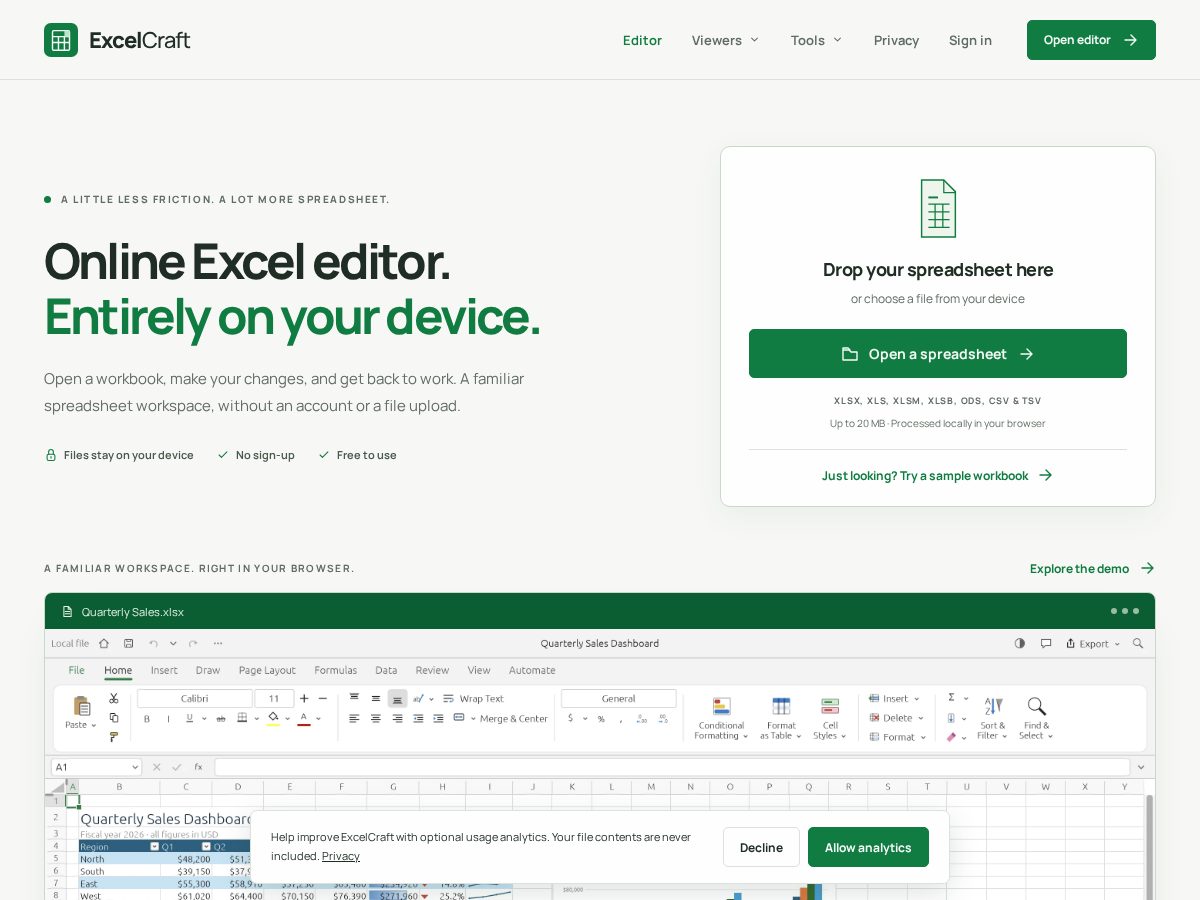Toggle Wrap Text
The image size is (1200, 900).
coord(473,698)
